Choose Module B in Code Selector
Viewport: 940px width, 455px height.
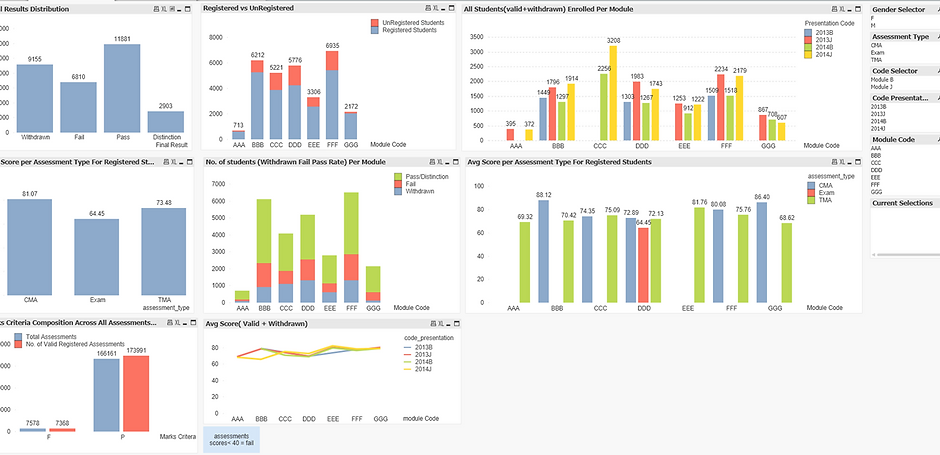click(x=883, y=80)
